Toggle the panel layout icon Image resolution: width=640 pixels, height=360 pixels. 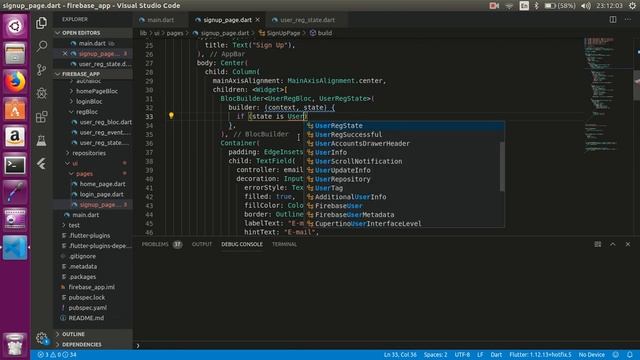click(x=598, y=244)
